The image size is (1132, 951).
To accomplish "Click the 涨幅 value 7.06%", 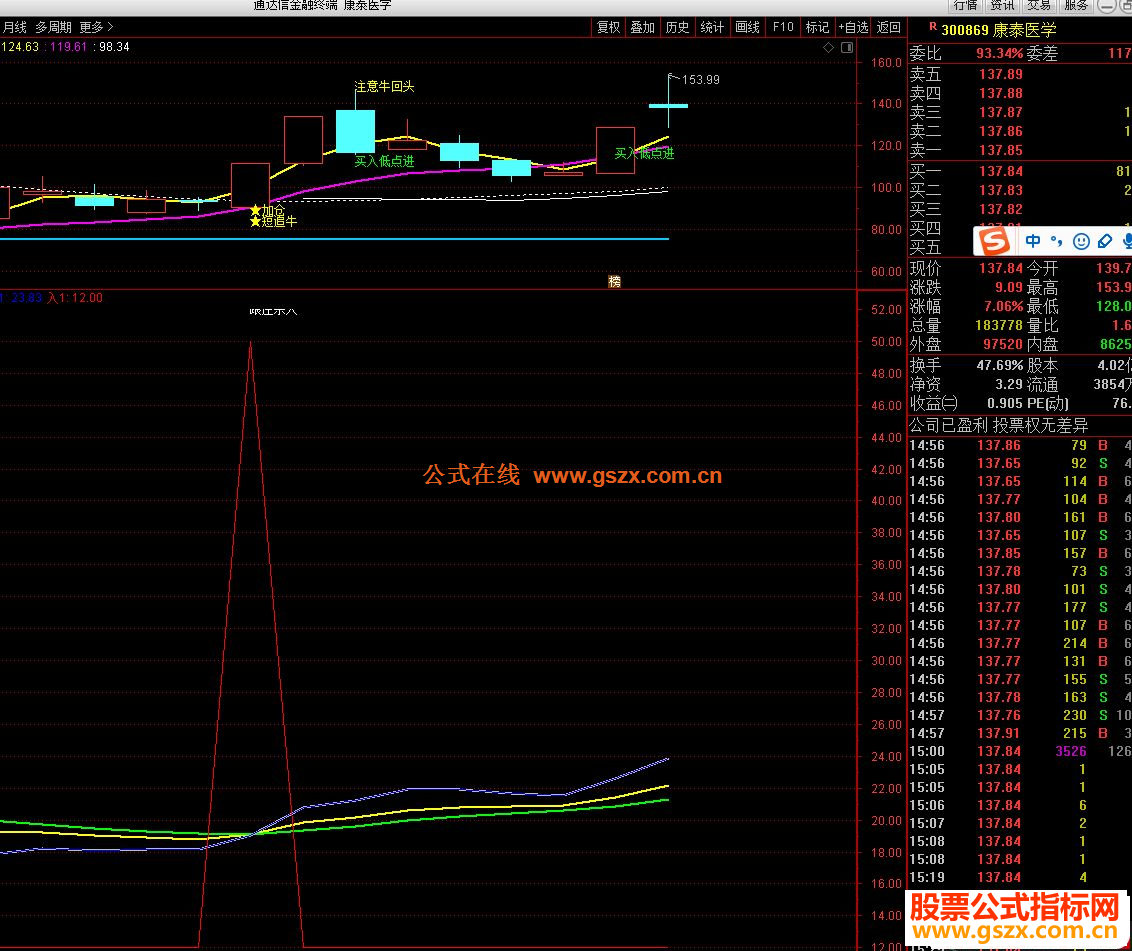I will 1003,306.
